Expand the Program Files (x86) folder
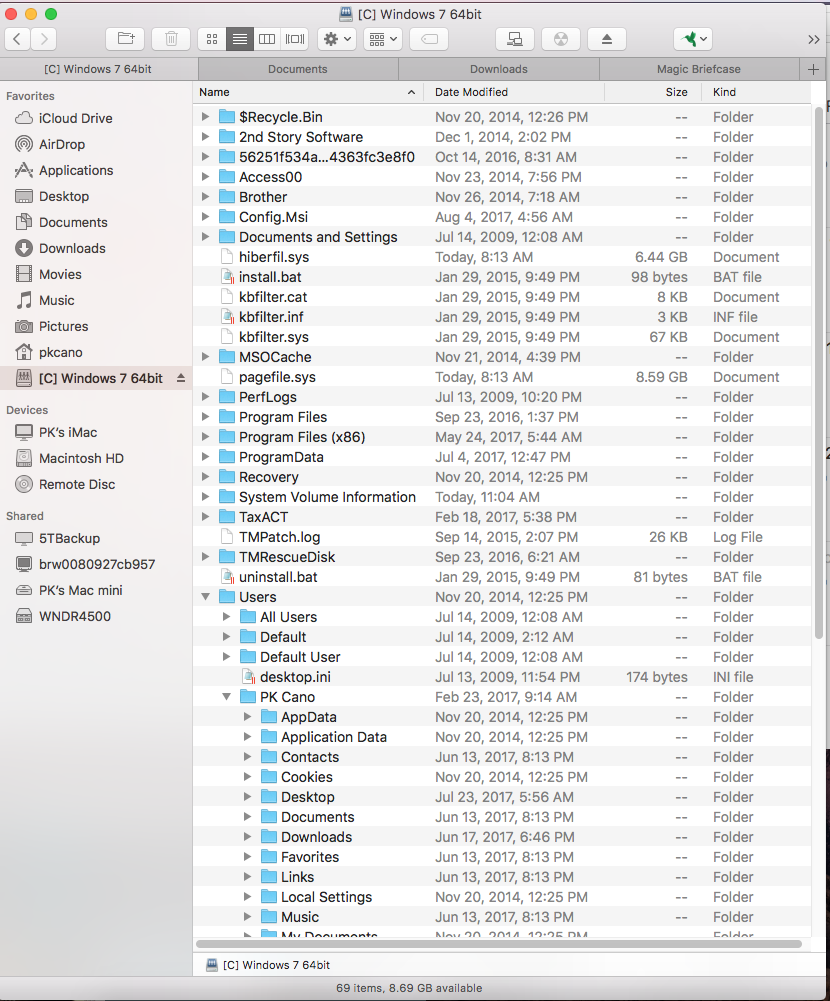 (x=206, y=437)
